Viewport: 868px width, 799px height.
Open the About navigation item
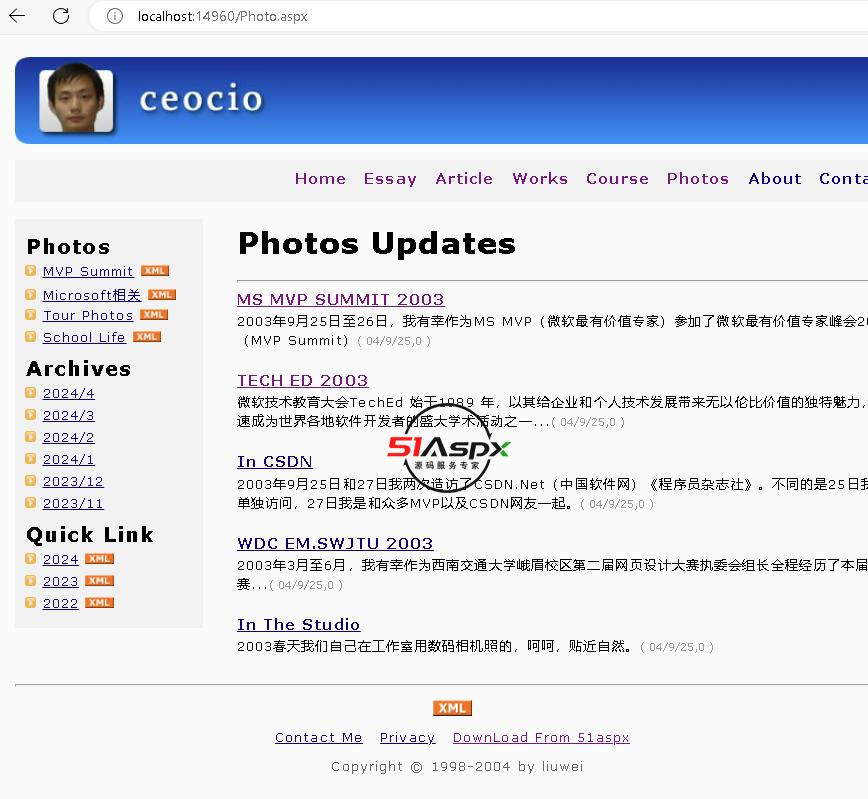[x=775, y=178]
